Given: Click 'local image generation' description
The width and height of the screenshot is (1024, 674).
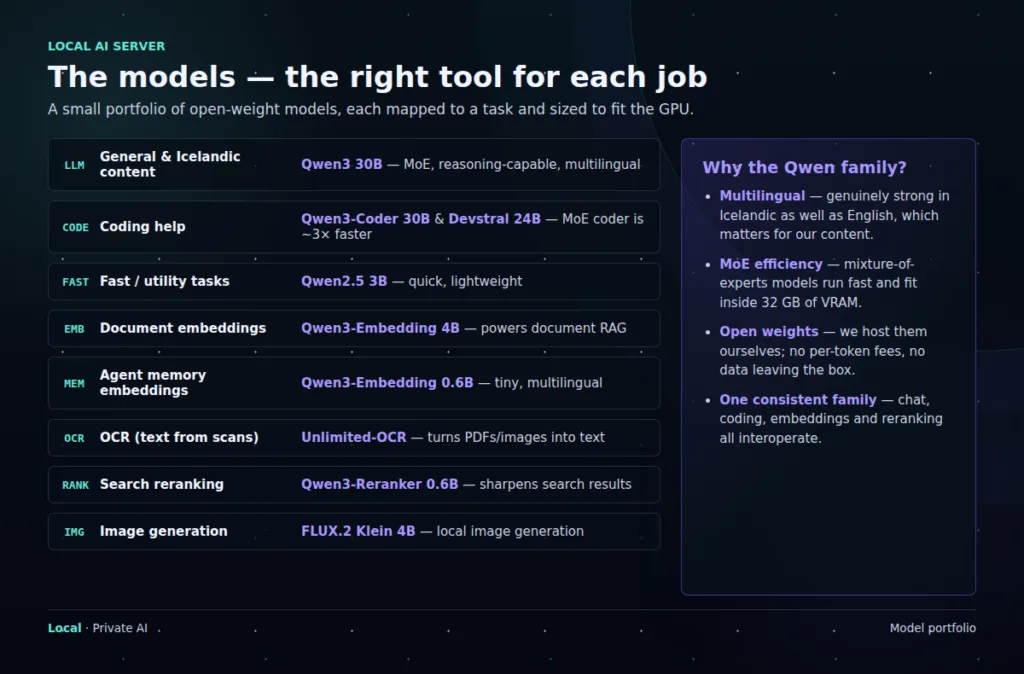Looking at the screenshot, I should [510, 532].
